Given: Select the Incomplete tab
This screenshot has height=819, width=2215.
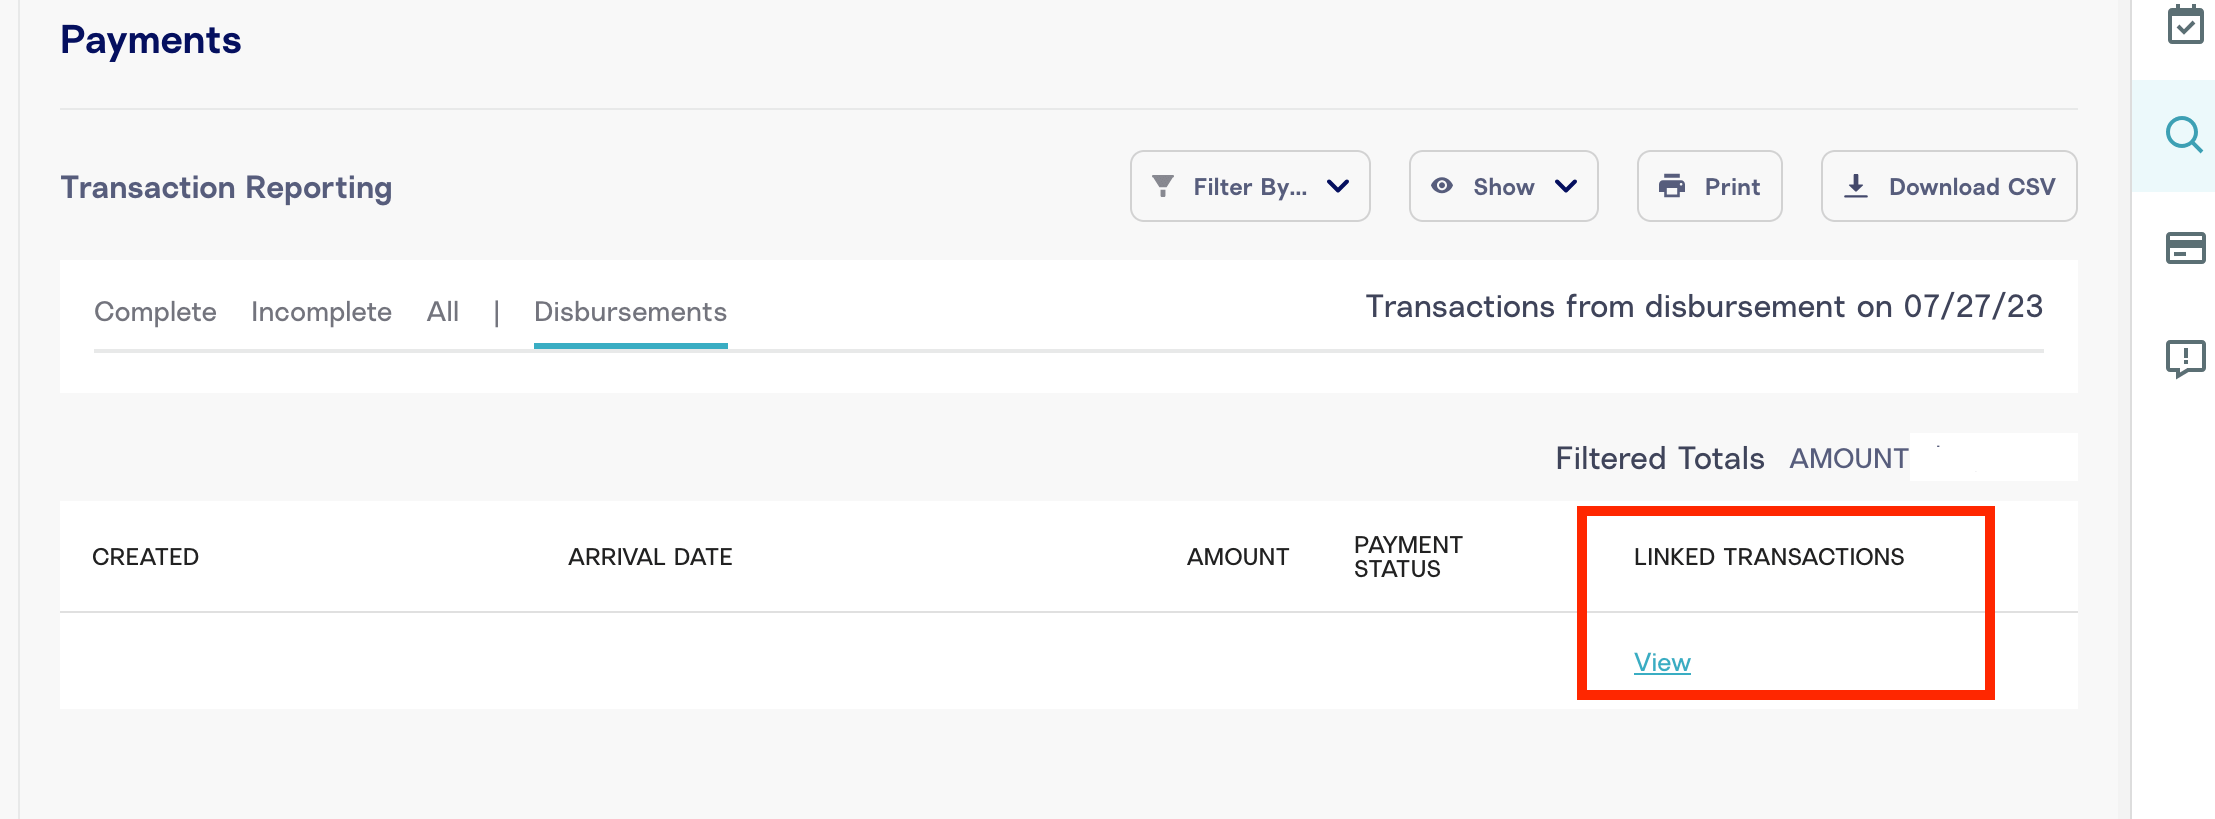Looking at the screenshot, I should 321,312.
